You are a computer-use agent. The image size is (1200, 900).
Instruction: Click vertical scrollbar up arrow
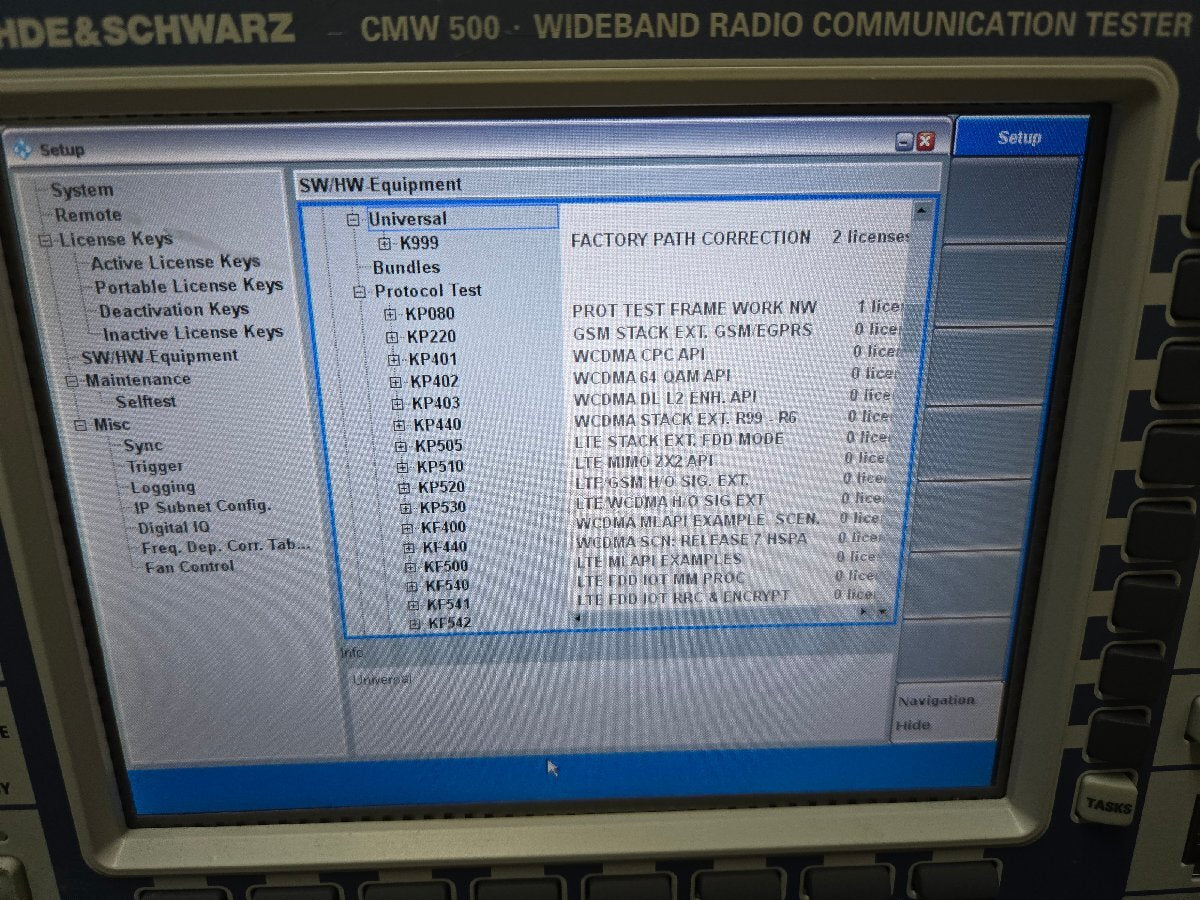coord(921,210)
